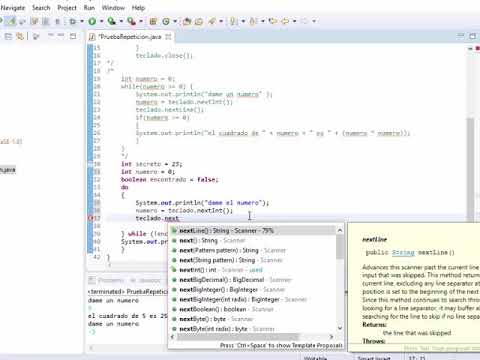This screenshot has width=480, height=360.
Task: Open the Navigate menu
Action: pos(13,7)
